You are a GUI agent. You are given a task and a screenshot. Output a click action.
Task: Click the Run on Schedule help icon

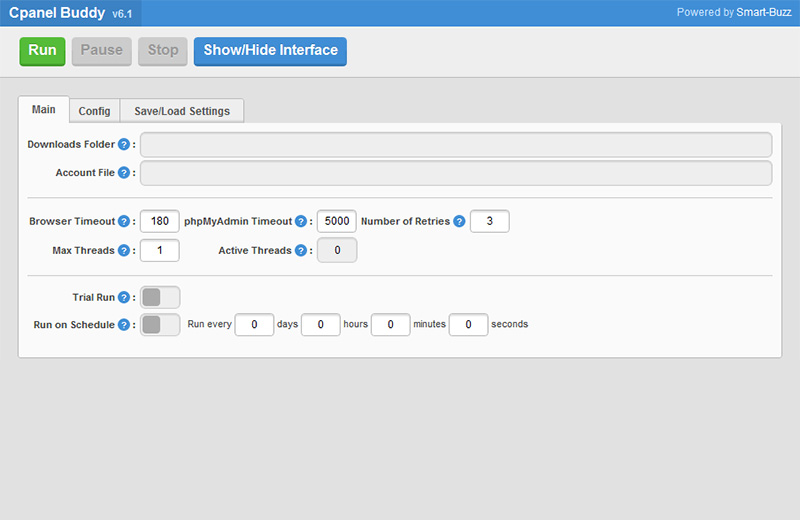tap(123, 325)
